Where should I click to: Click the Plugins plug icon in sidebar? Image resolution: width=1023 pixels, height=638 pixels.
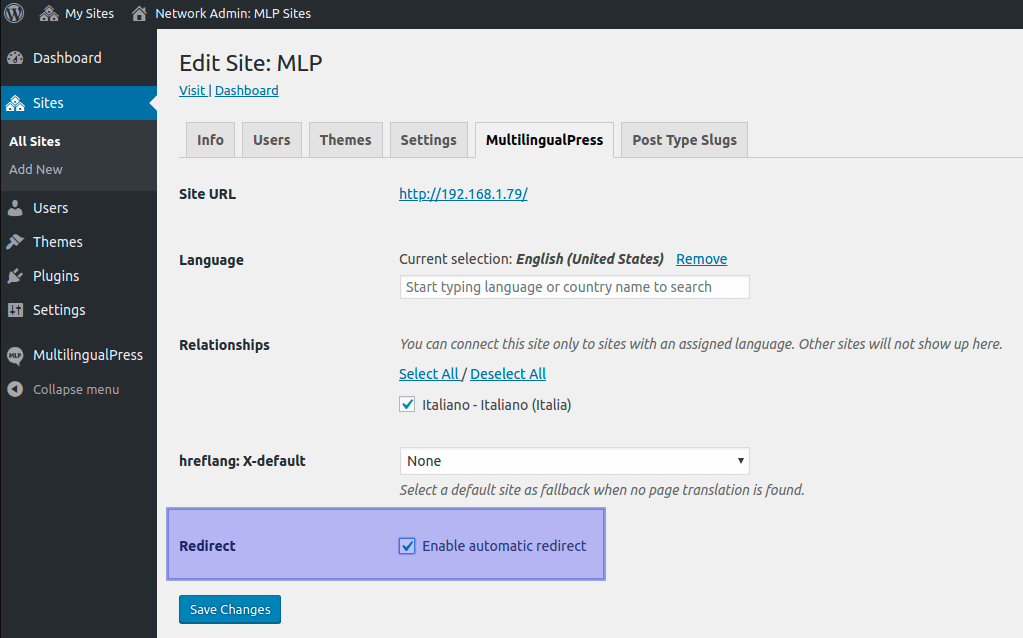[15, 276]
